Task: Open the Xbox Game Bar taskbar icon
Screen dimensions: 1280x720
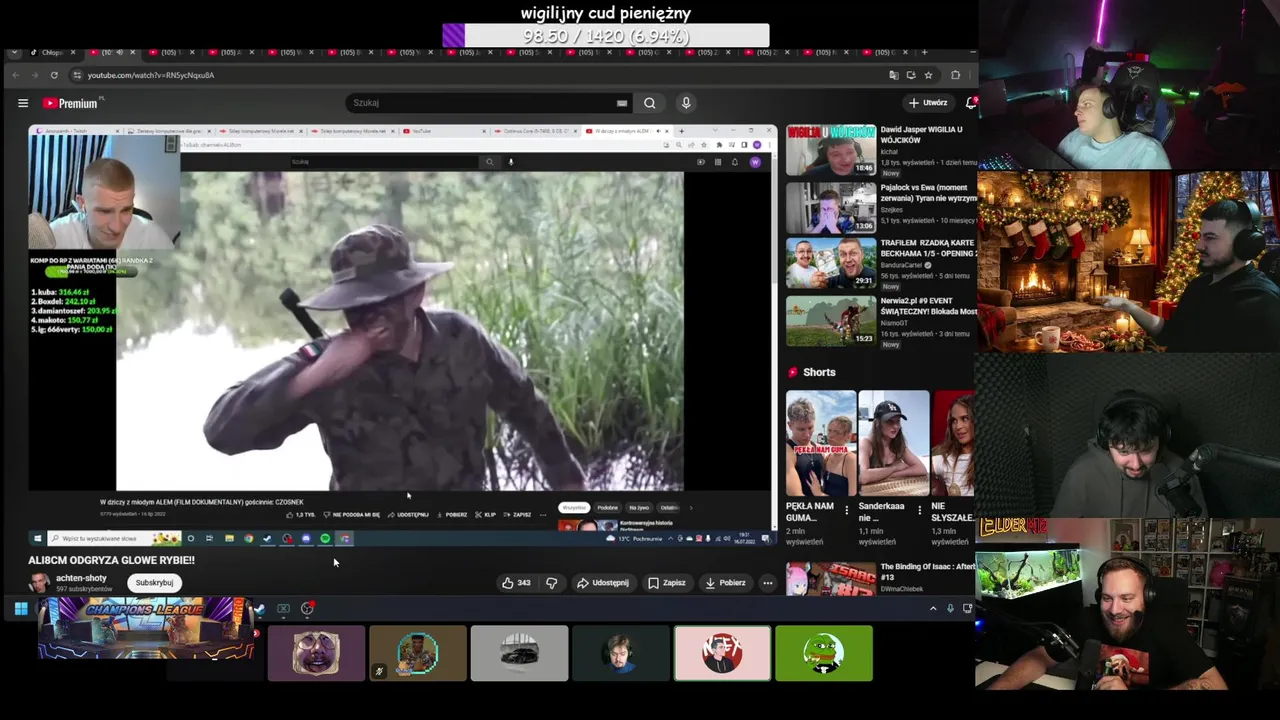Action: (283, 608)
